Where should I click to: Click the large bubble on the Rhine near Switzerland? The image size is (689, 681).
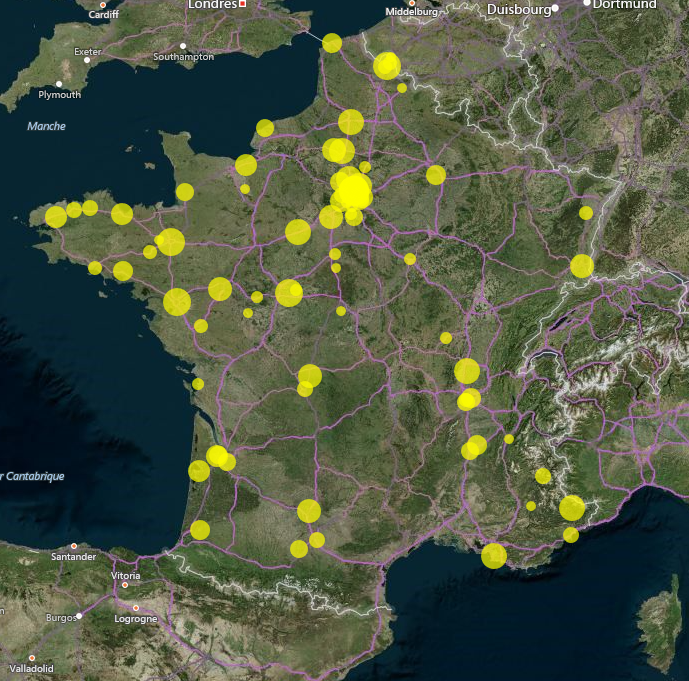[x=582, y=266]
